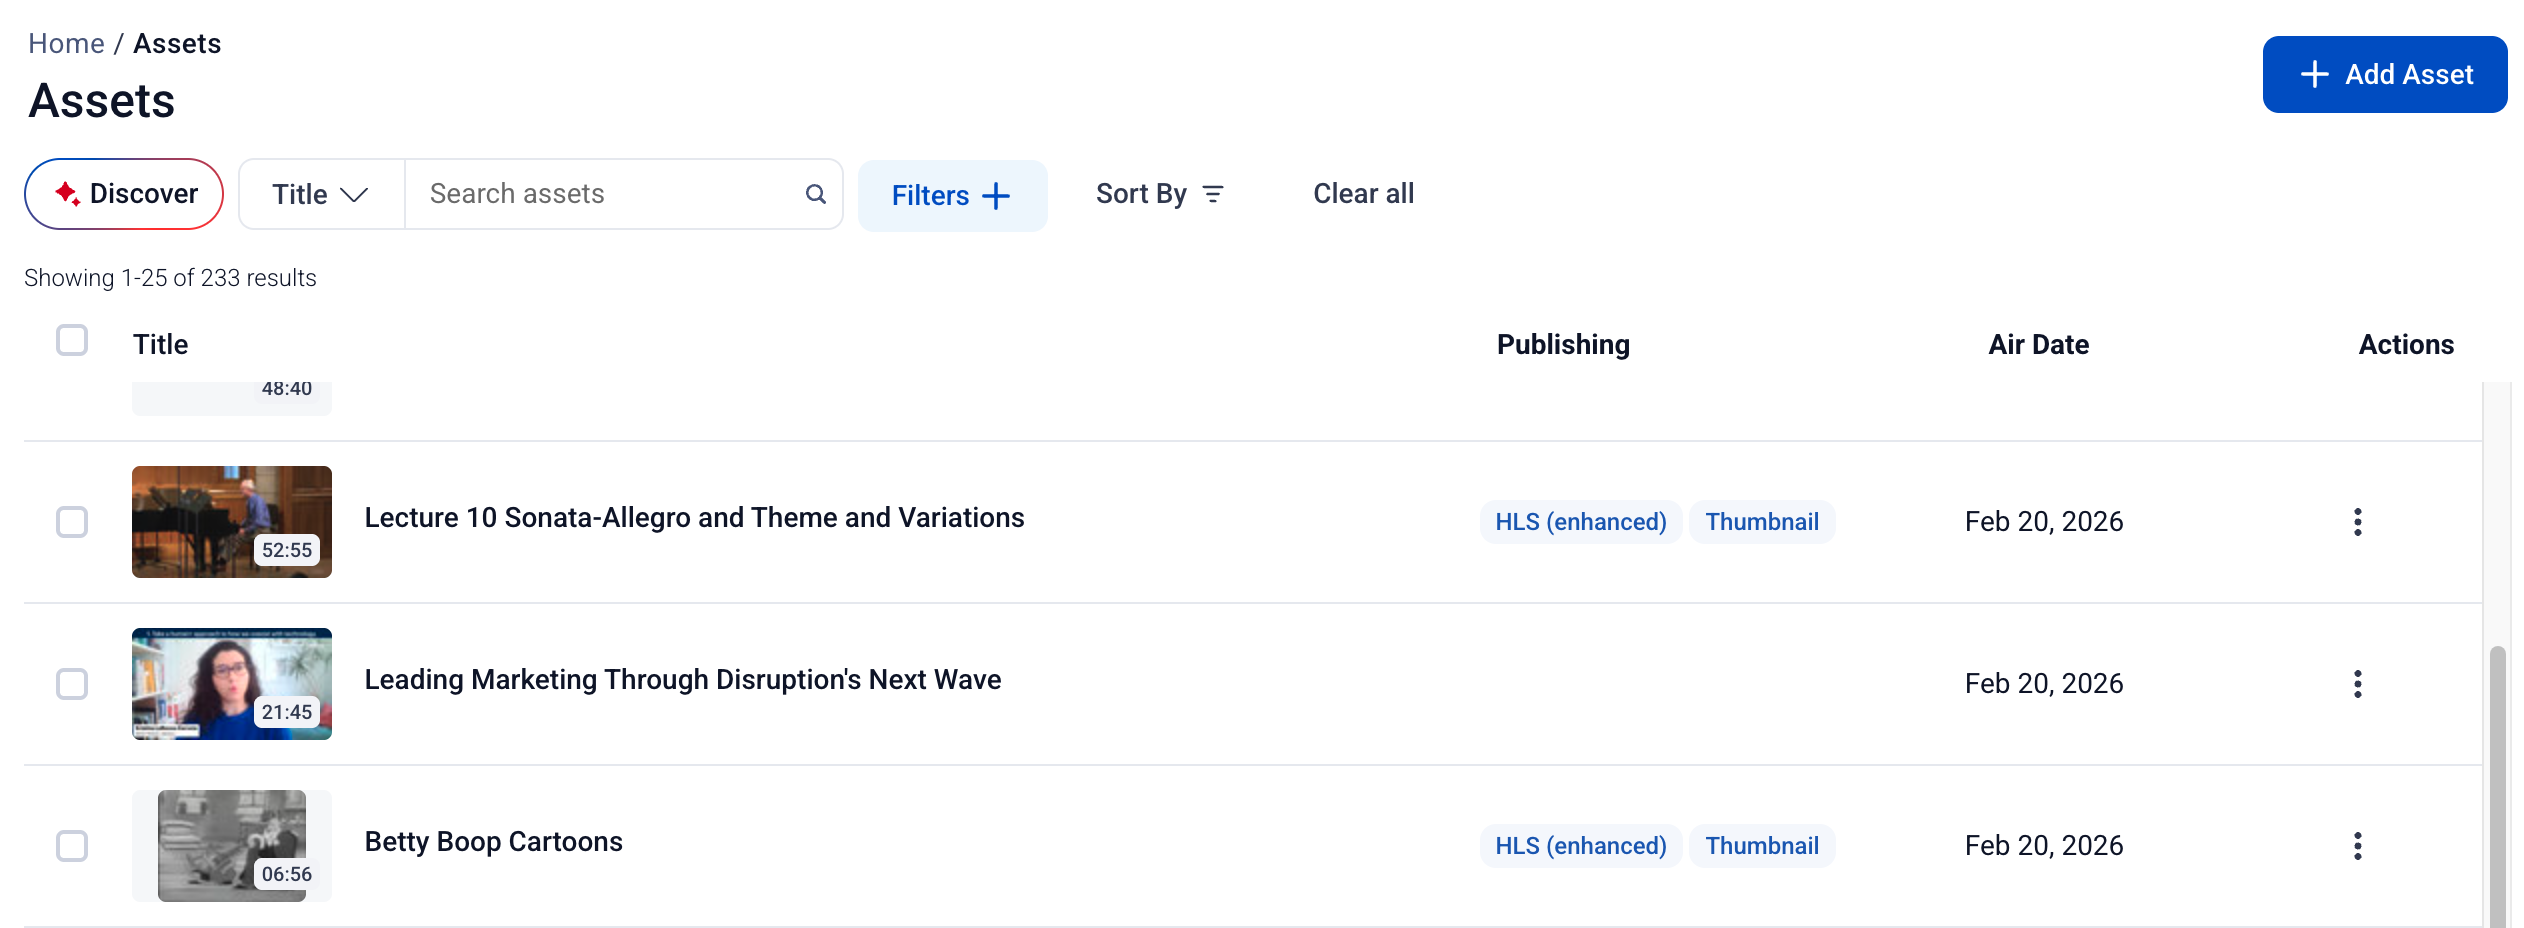Click the Actions column header
The height and width of the screenshot is (928, 2524).
coord(2406,345)
